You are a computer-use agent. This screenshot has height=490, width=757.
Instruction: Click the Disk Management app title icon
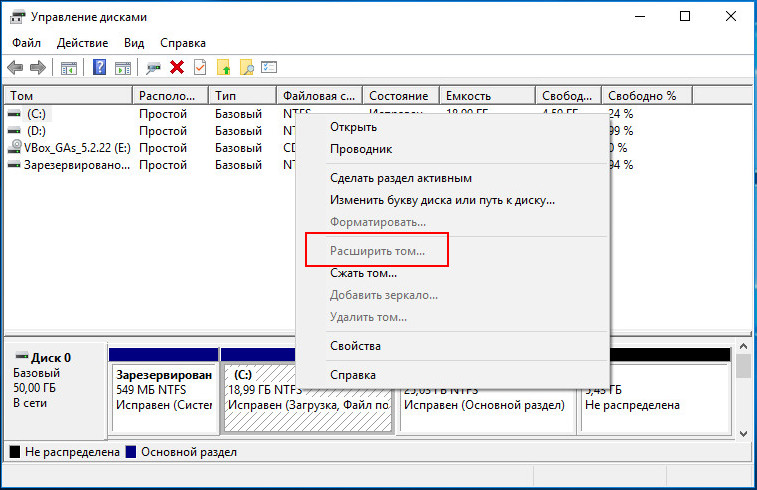17,17
